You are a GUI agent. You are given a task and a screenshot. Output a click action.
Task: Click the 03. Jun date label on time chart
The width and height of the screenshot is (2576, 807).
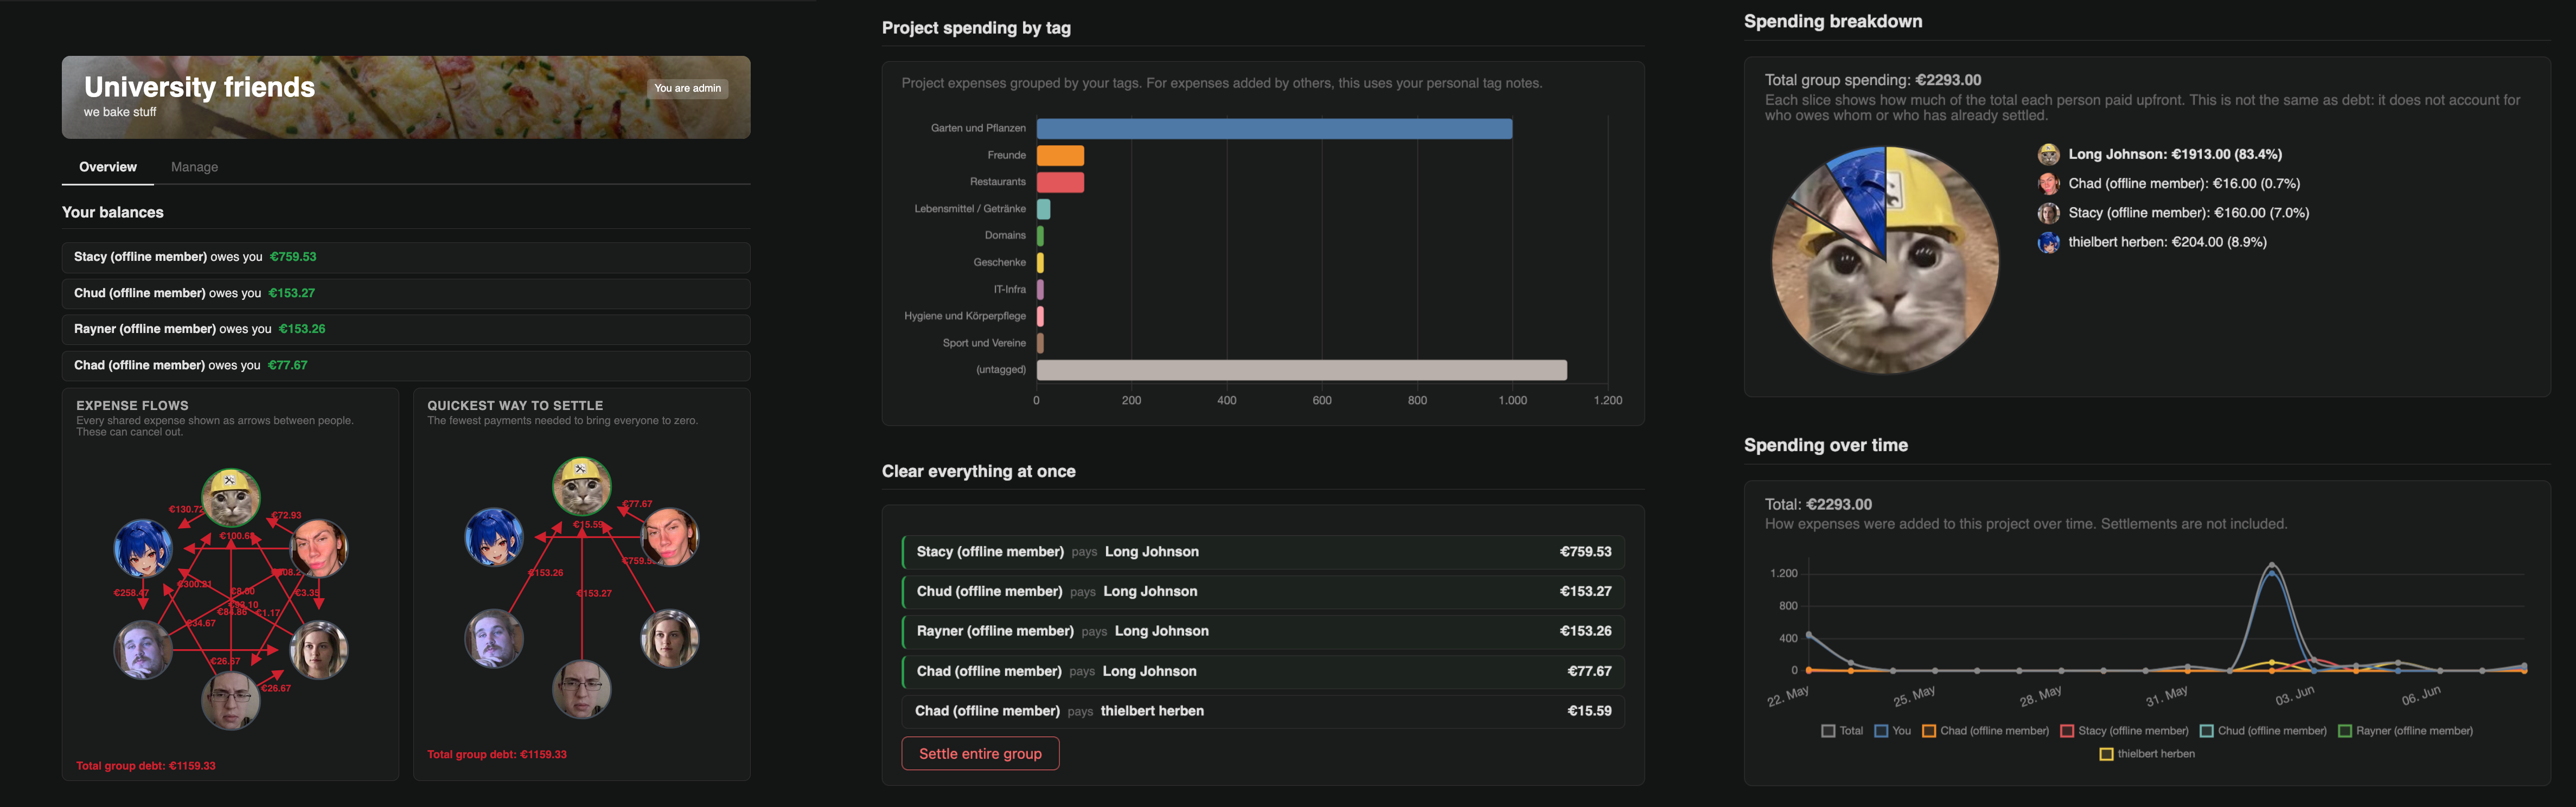tap(2294, 696)
